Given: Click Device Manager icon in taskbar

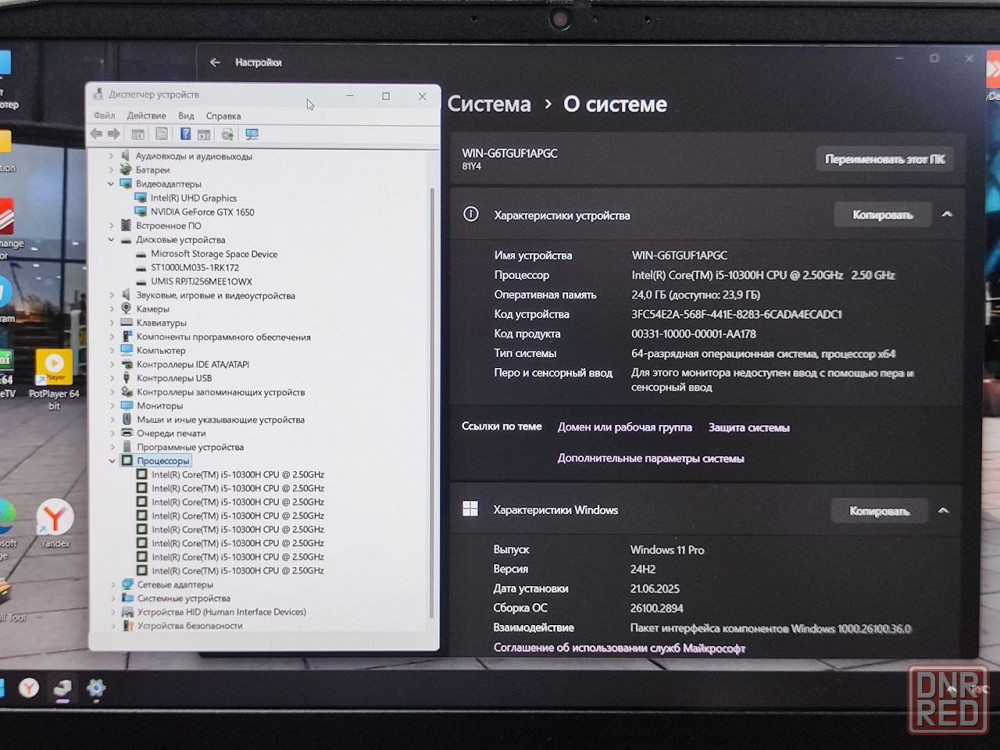Looking at the screenshot, I should click(62, 688).
